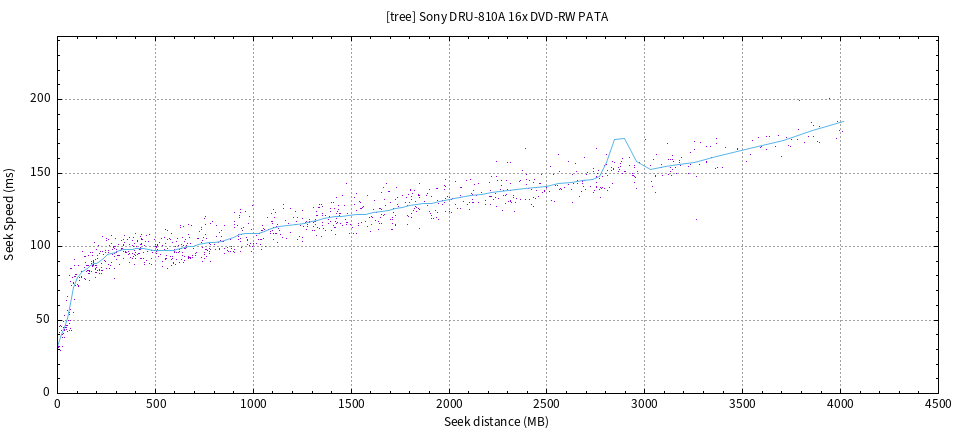Click the blue line's dip just after 3000 MB
The image size is (960, 432).
[650, 169]
